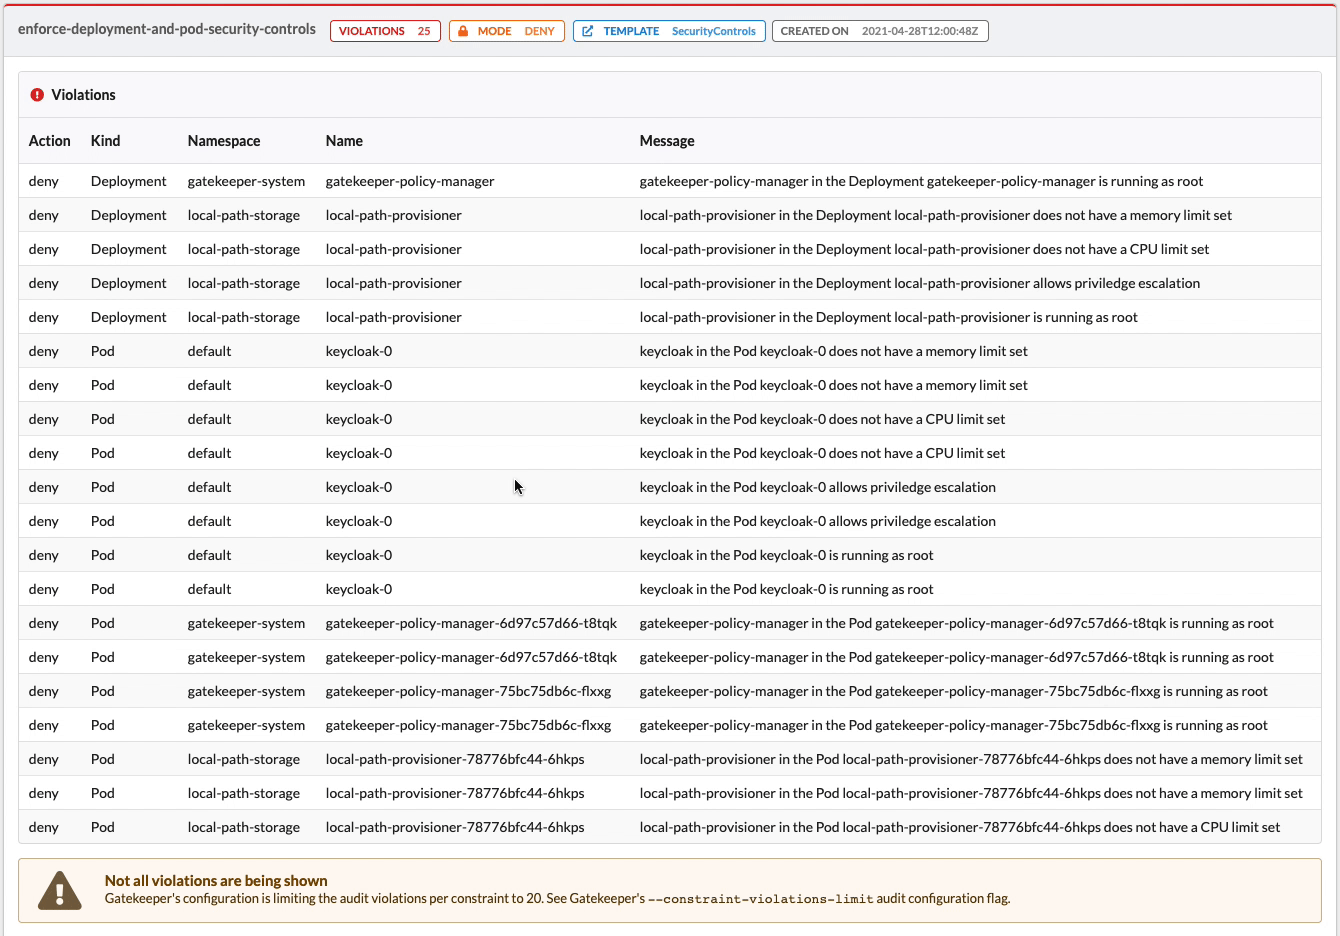Click the Violations section heading

click(84, 95)
